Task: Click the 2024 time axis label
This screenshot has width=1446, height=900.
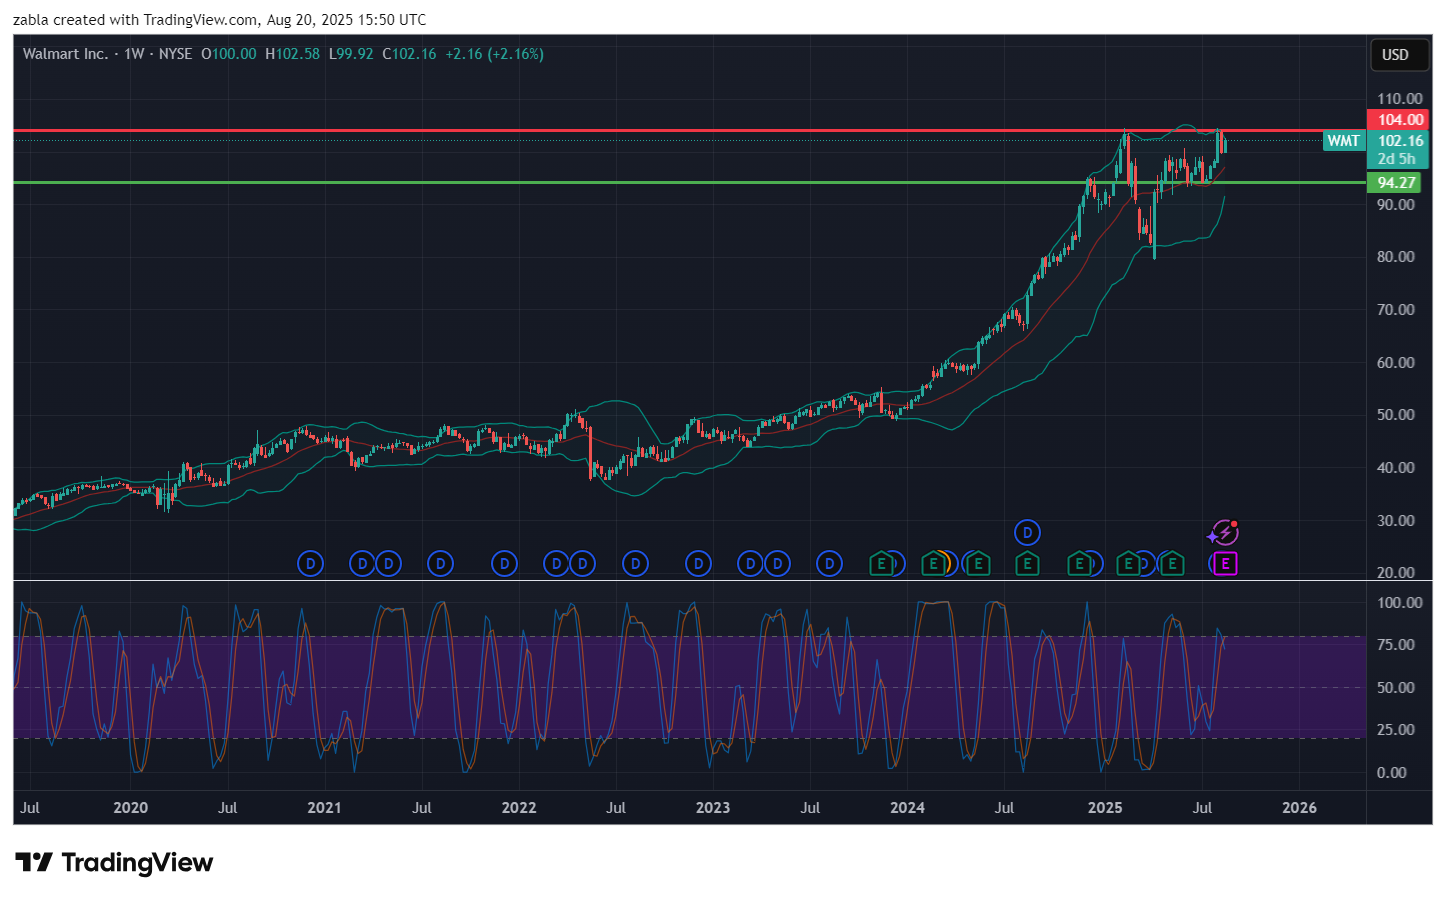Action: point(908,808)
